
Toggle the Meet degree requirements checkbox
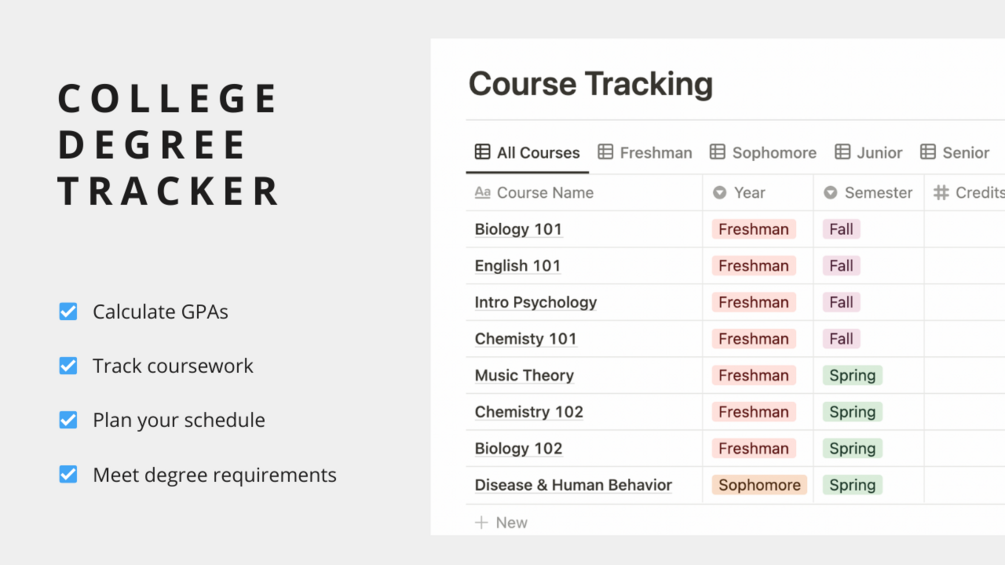coord(68,474)
